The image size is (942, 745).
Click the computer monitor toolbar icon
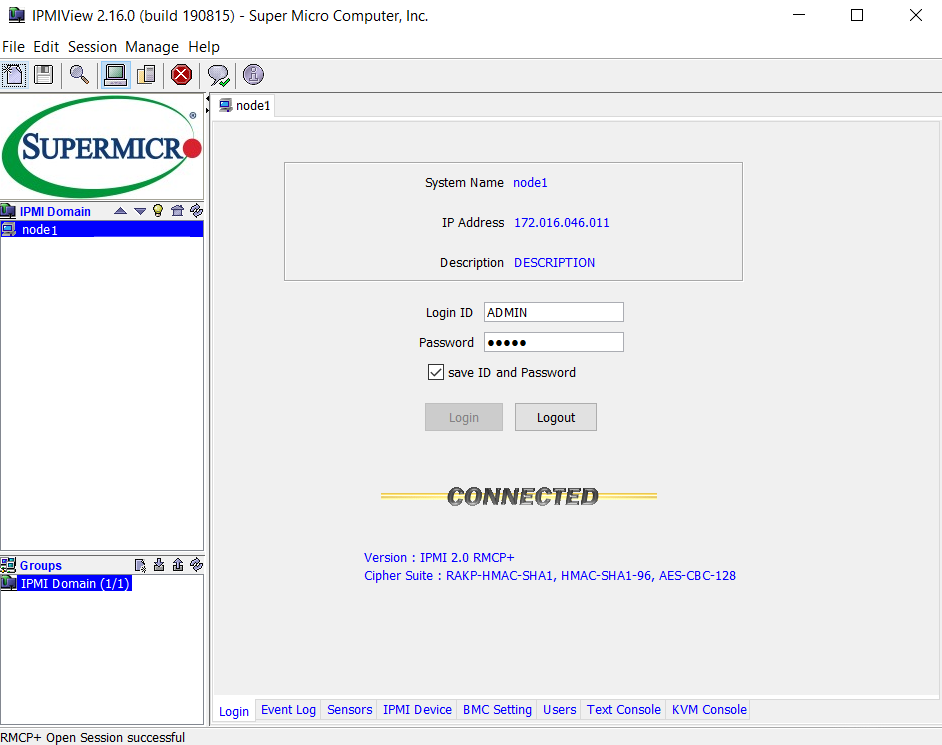(115, 75)
